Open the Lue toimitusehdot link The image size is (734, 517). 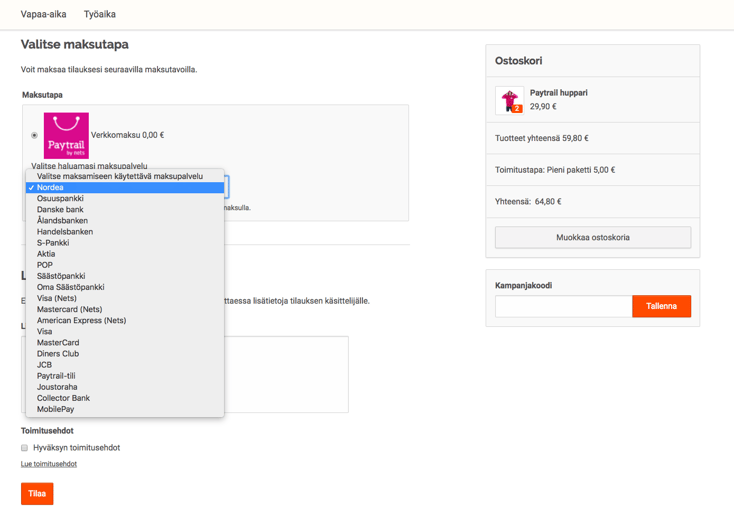click(49, 464)
